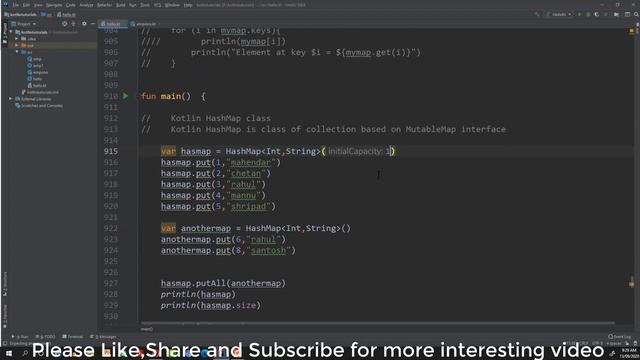The image size is (640, 360).
Task: Open the Build menu
Action: 121,5
